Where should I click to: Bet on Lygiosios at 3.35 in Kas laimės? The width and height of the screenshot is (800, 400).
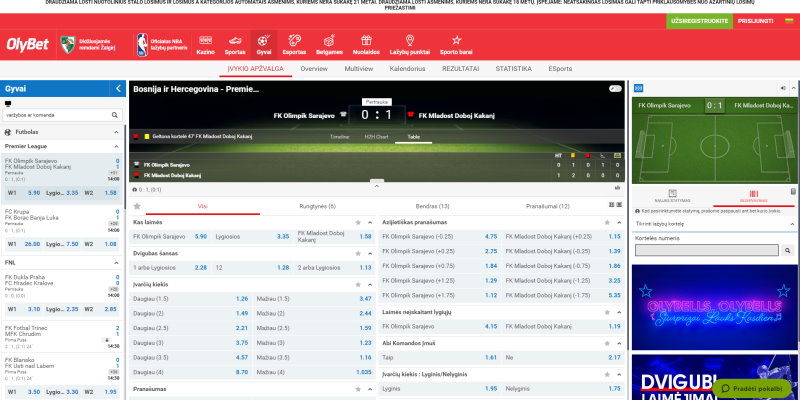tap(252, 237)
